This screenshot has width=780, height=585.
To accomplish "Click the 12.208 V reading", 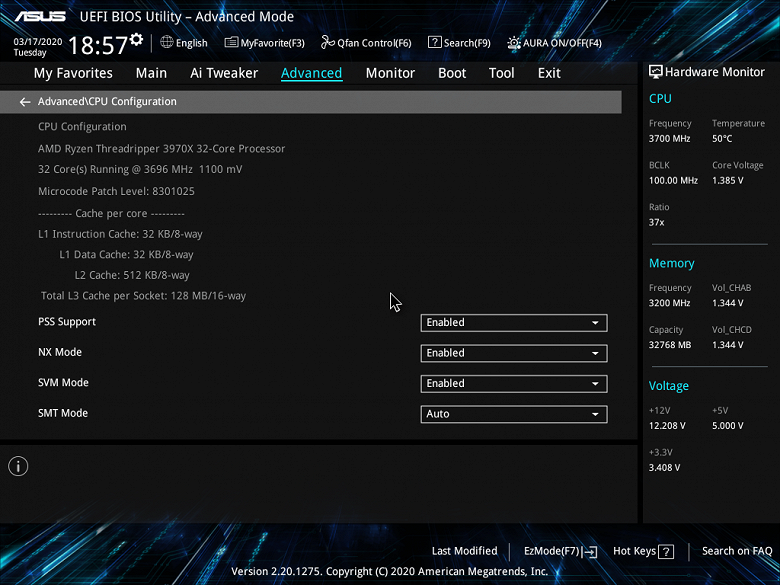I will pyautogui.click(x=667, y=426).
